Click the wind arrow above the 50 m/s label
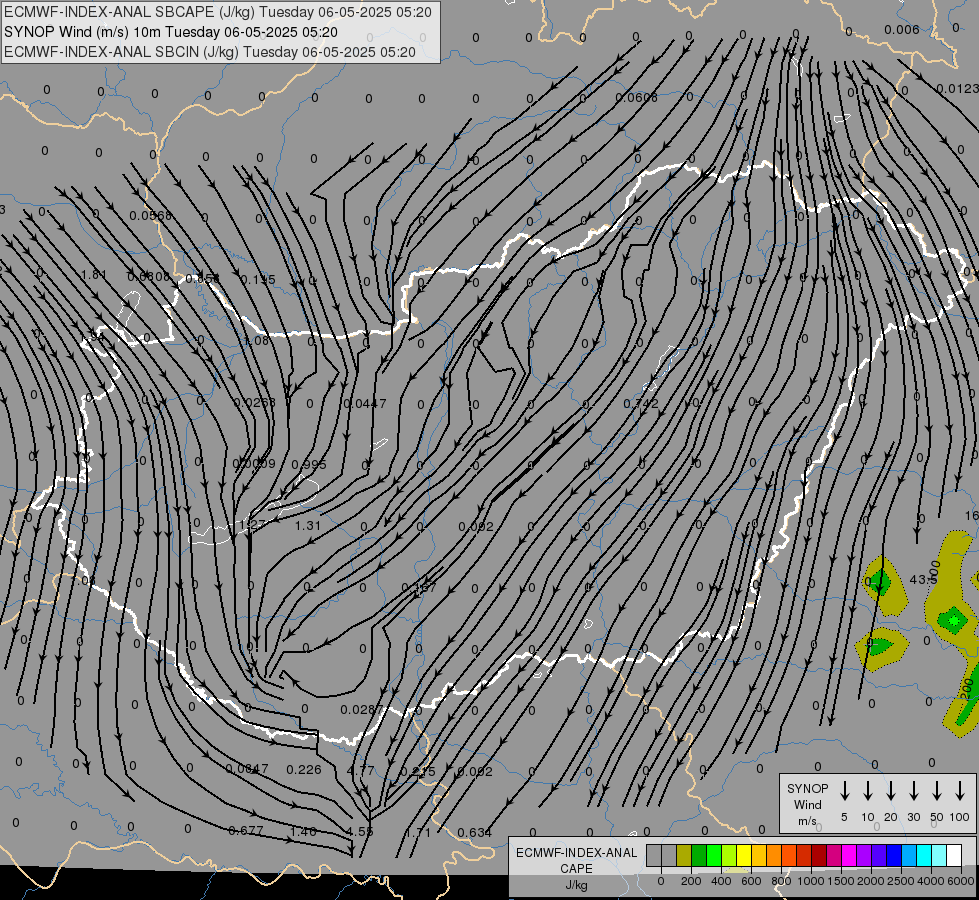Viewport: 979px width, 900px height. [937, 790]
